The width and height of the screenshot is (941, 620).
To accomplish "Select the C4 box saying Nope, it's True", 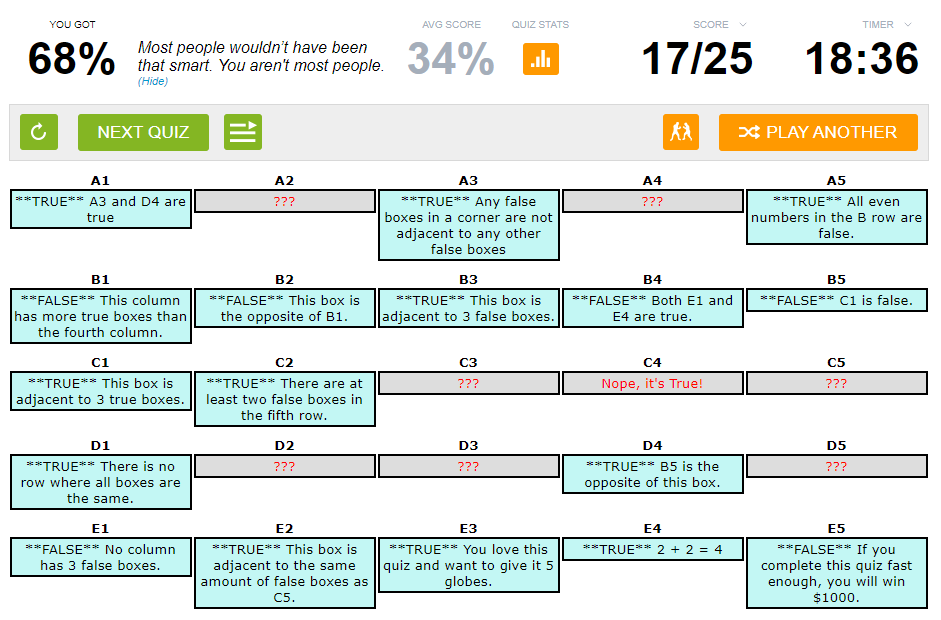I will (652, 383).
